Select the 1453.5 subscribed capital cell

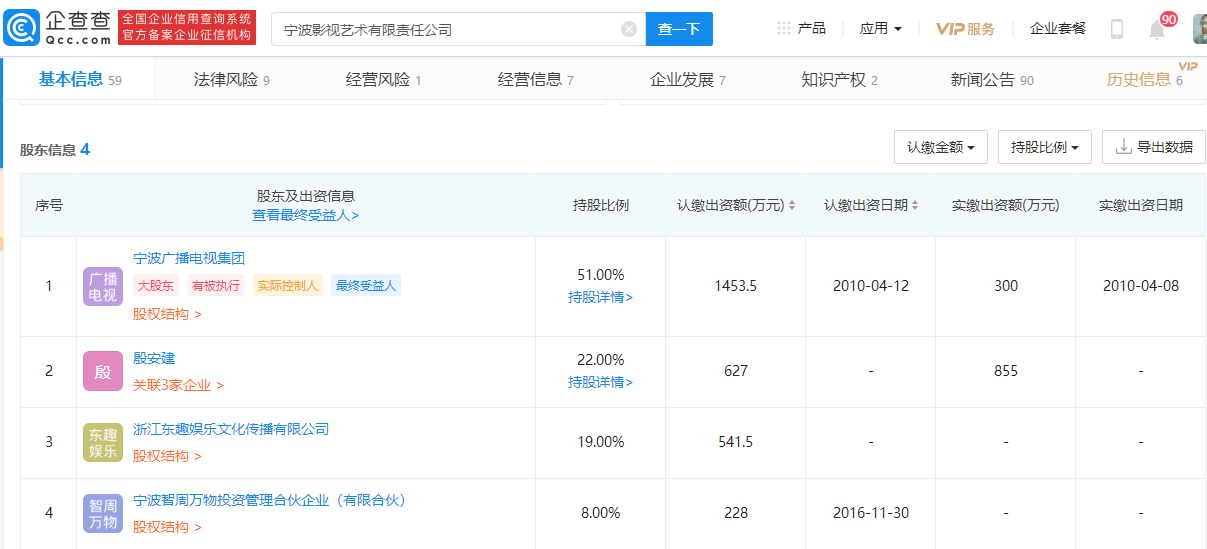[735, 286]
